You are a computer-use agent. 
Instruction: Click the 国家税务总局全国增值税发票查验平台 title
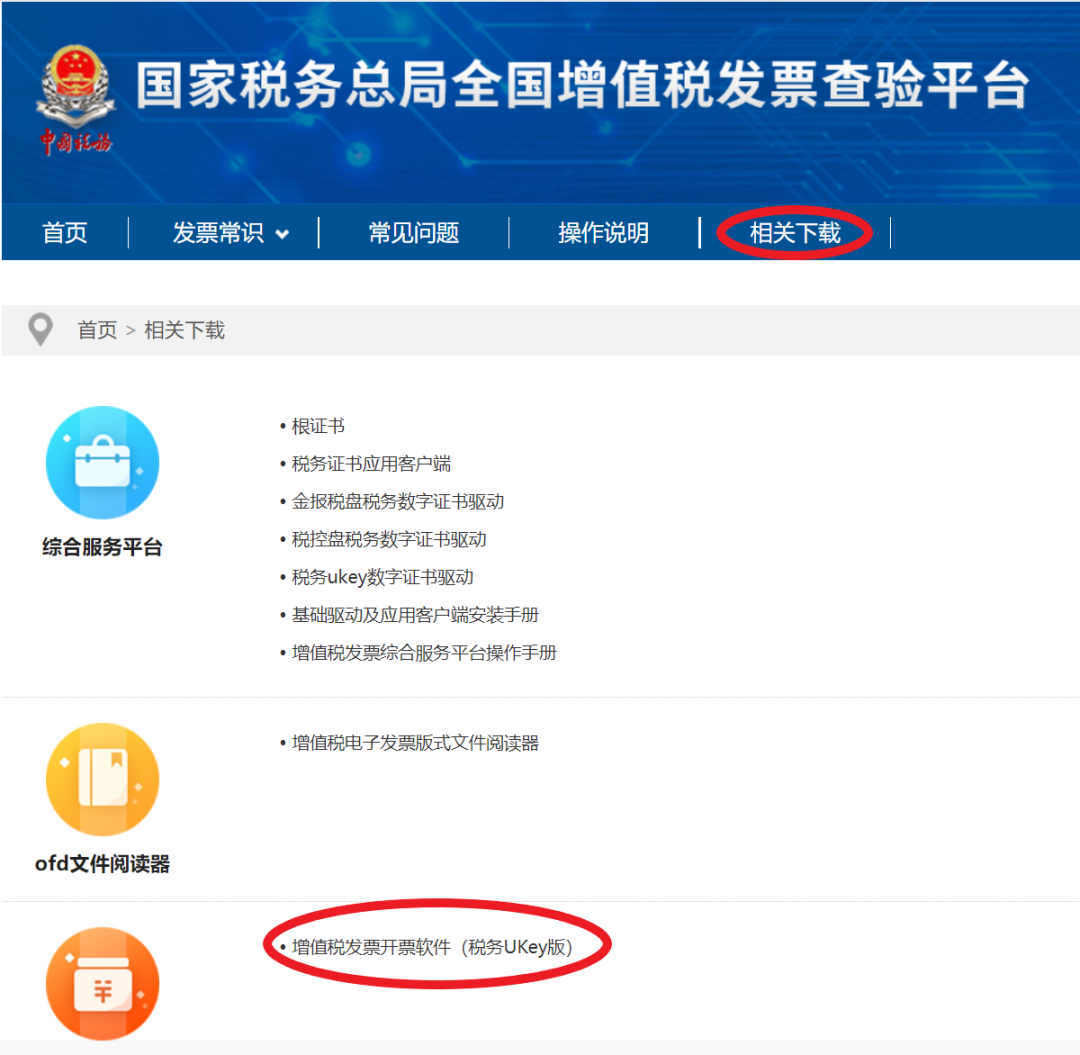pos(583,85)
